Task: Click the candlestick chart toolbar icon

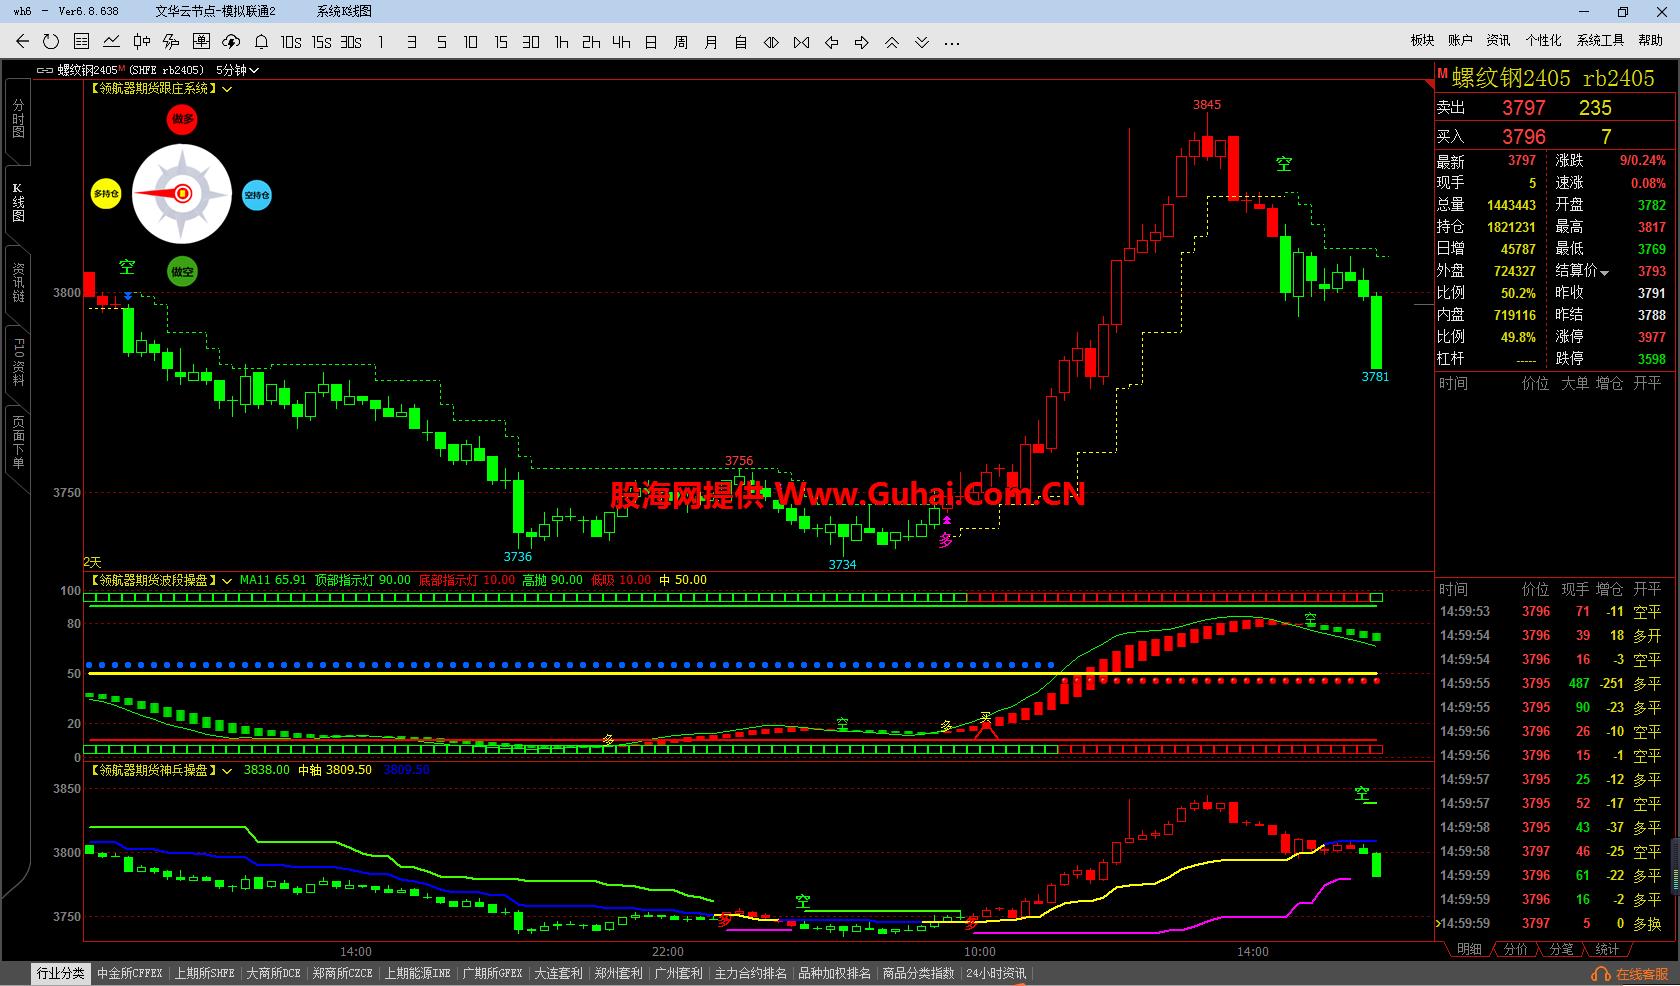Action: pyautogui.click(x=141, y=42)
